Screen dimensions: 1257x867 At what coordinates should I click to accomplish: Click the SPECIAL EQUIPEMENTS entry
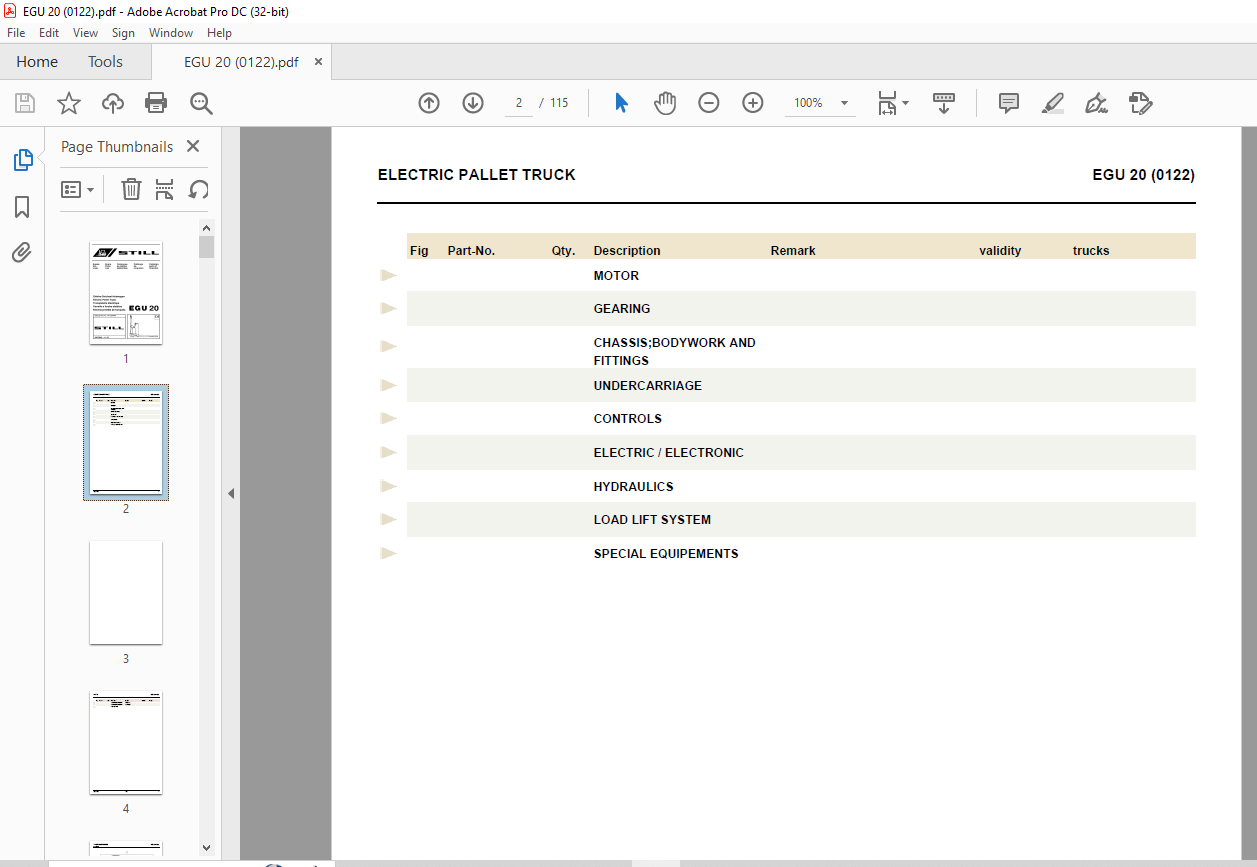666,554
